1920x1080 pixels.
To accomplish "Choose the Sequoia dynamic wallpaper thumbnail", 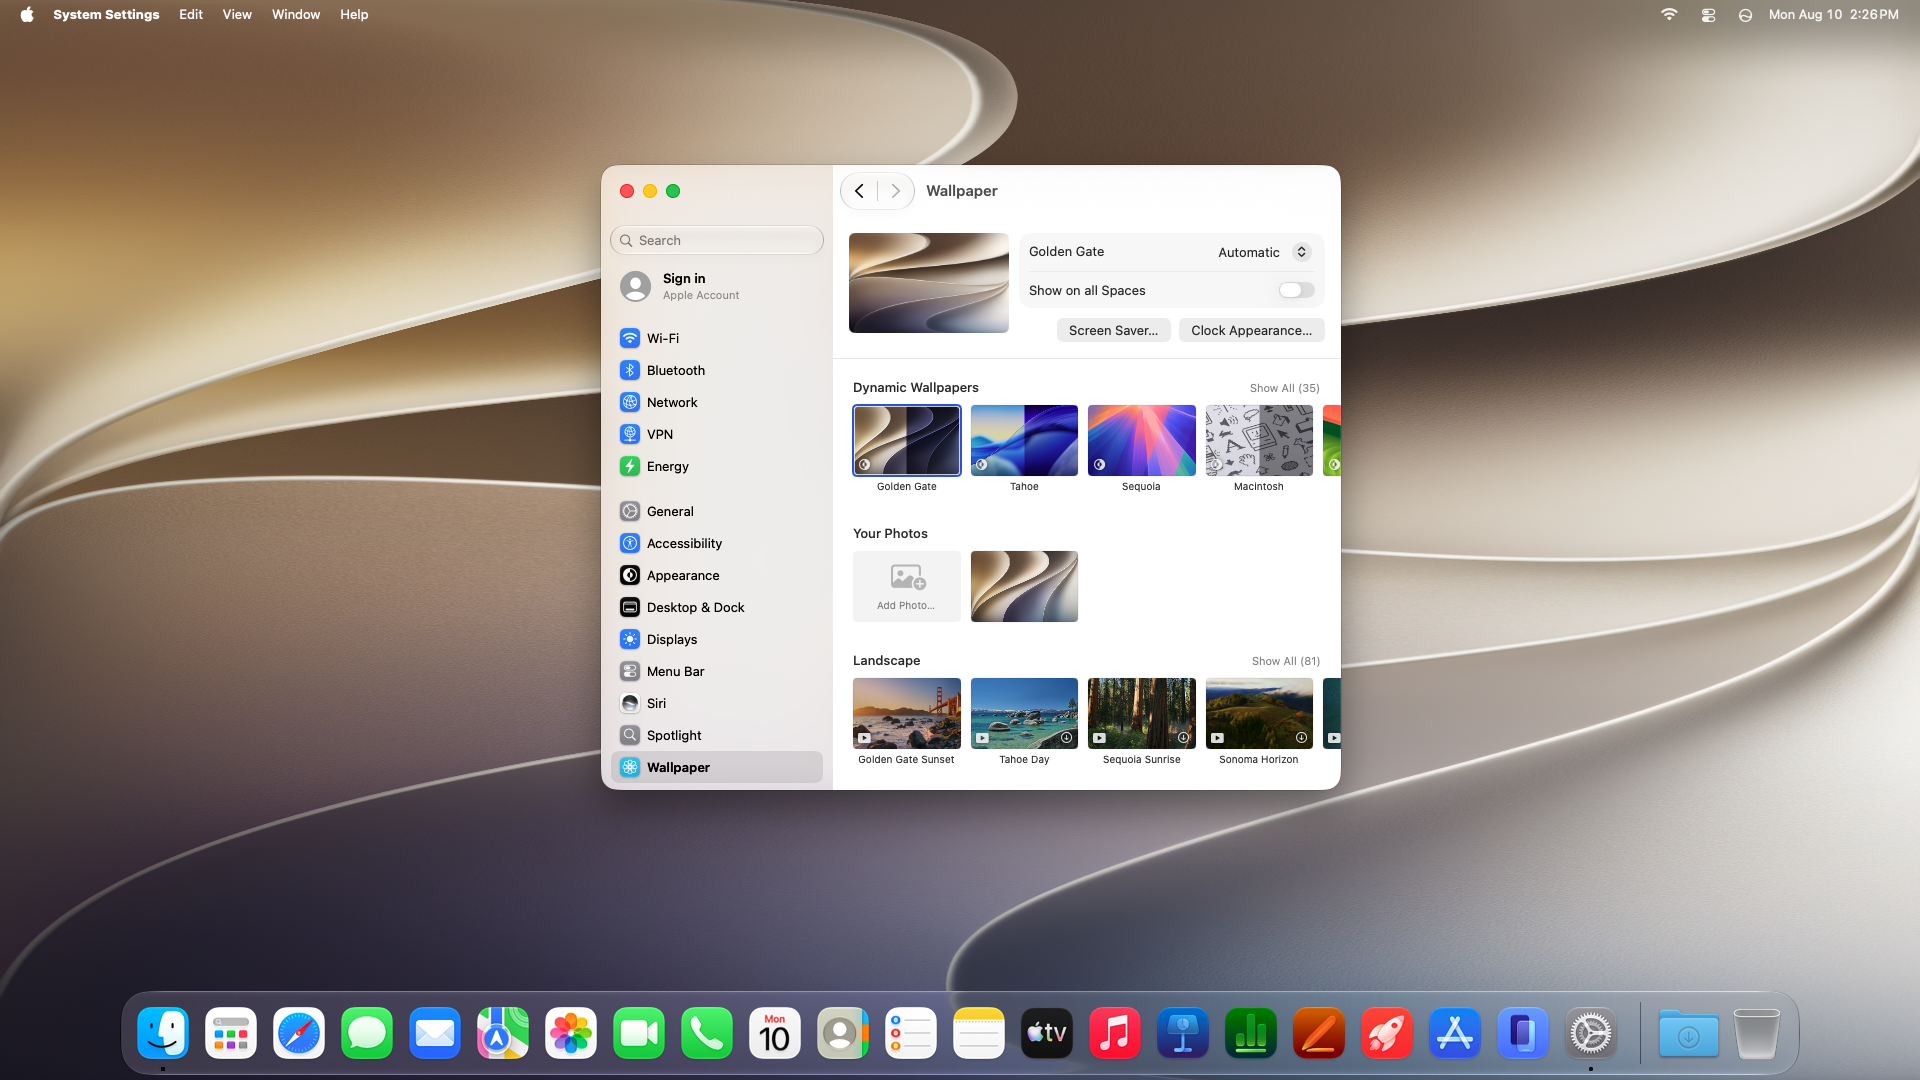I will (1142, 441).
